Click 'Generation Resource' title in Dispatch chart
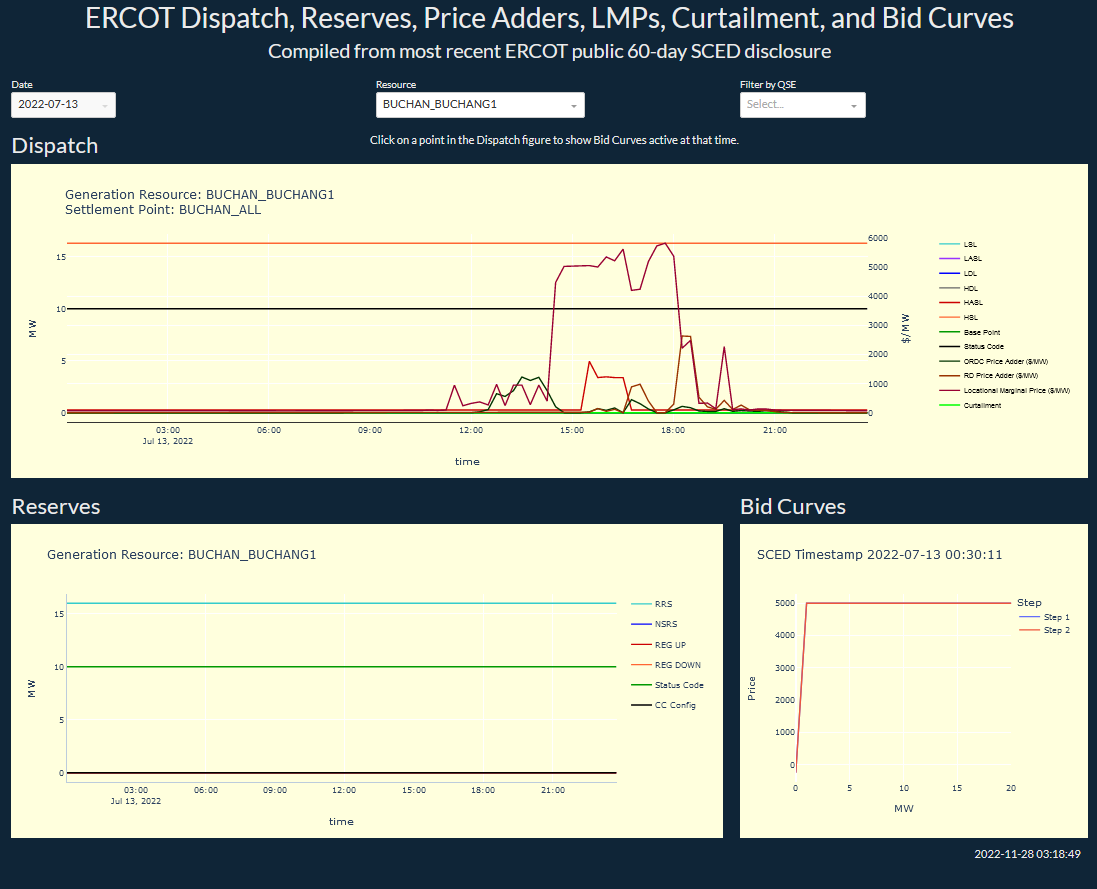This screenshot has height=889, width=1097. pyautogui.click(x=199, y=195)
